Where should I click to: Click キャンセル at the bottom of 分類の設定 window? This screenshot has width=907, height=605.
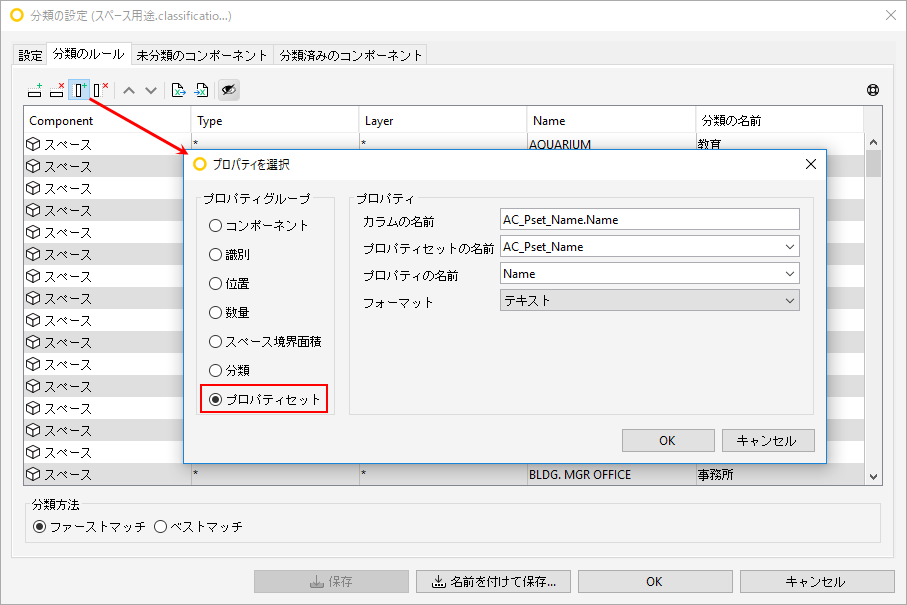pos(817,581)
